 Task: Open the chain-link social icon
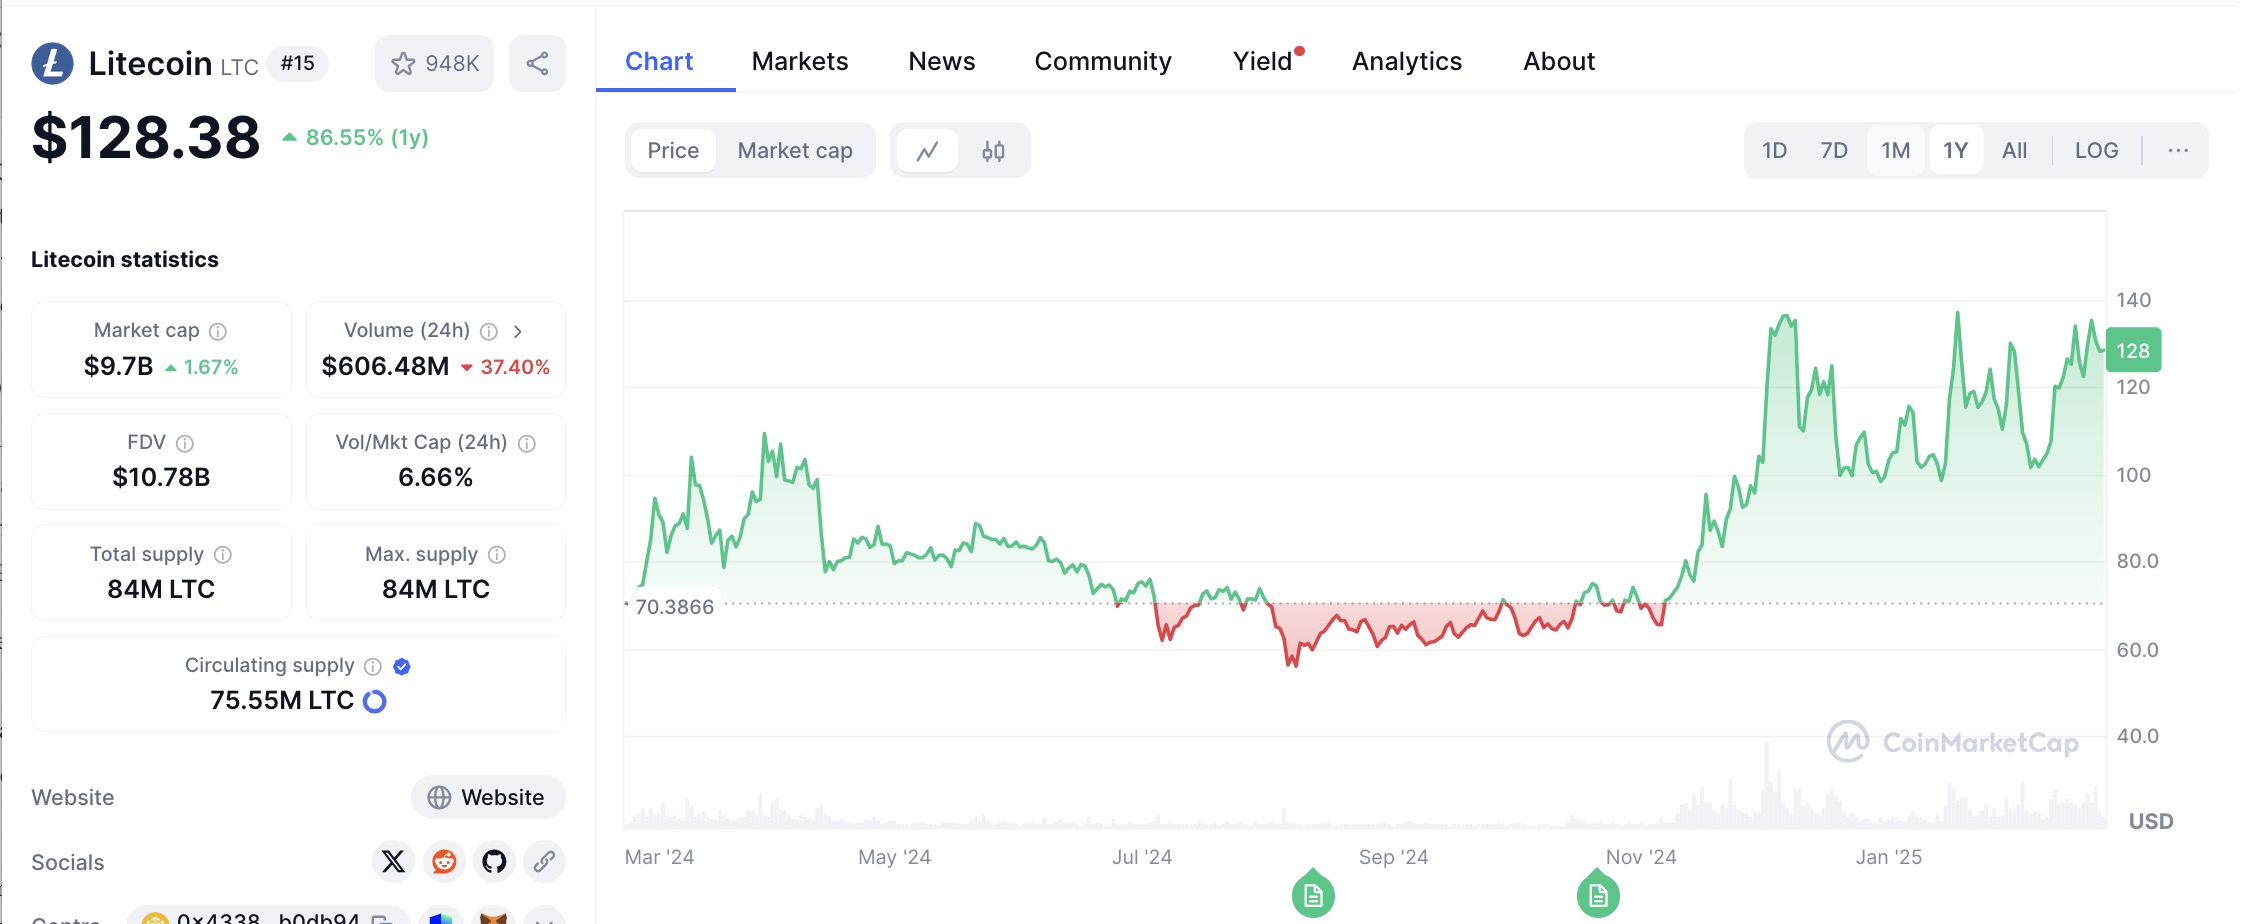pyautogui.click(x=544, y=861)
